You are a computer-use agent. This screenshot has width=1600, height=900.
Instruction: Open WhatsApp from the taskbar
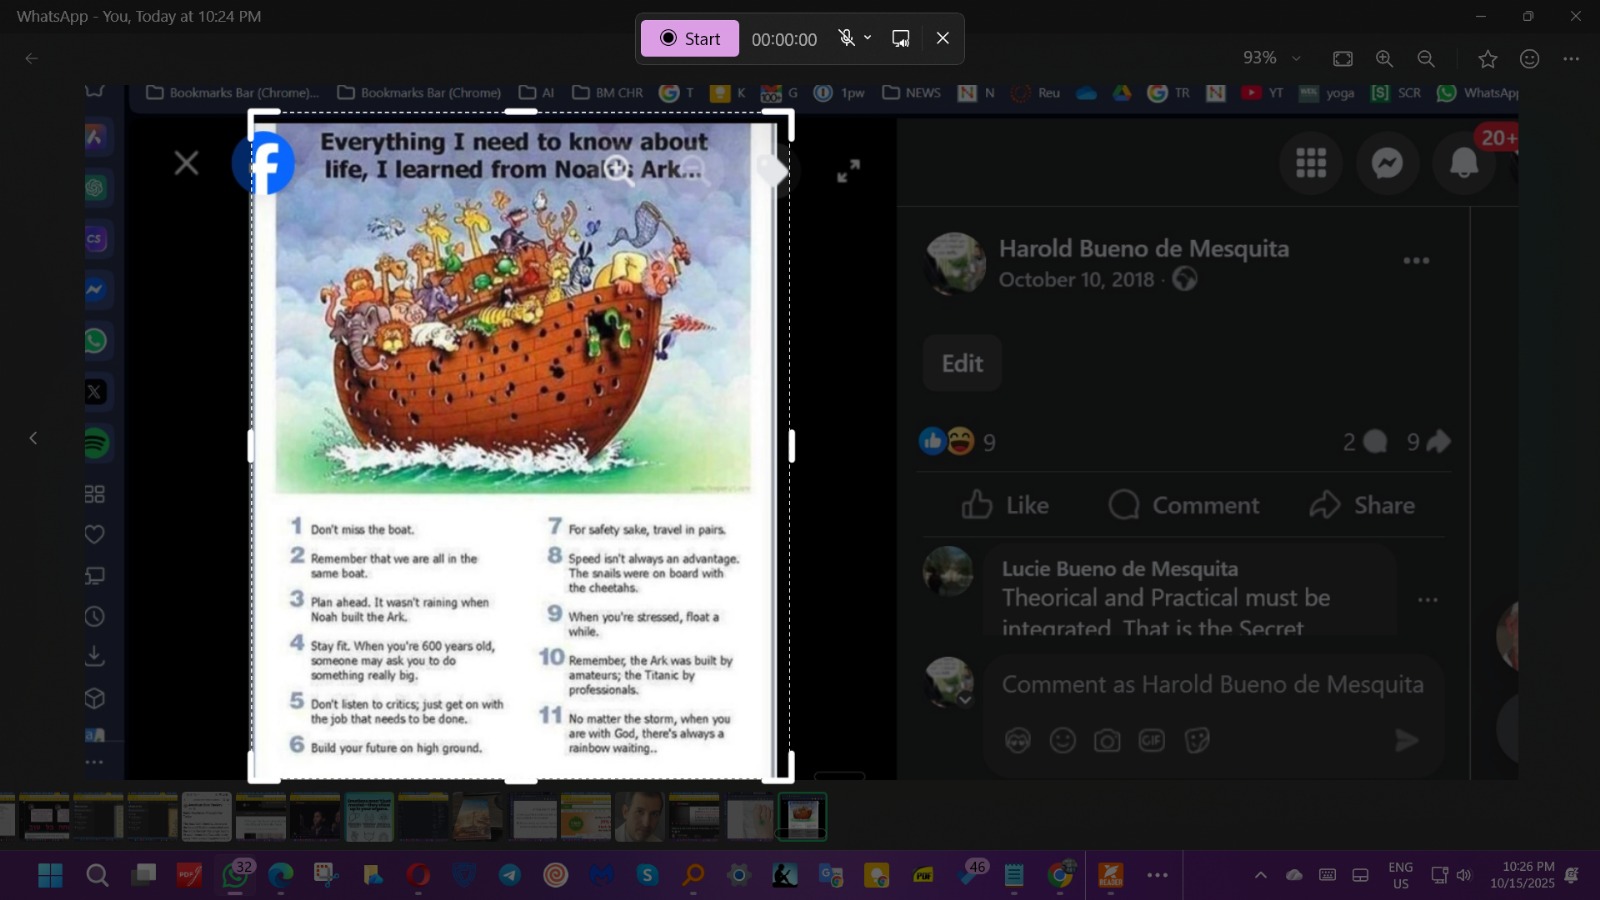(x=236, y=876)
